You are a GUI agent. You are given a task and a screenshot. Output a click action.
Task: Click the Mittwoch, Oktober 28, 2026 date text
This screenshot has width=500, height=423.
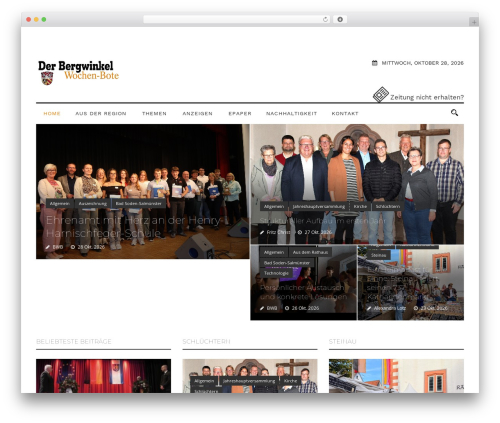(x=423, y=63)
